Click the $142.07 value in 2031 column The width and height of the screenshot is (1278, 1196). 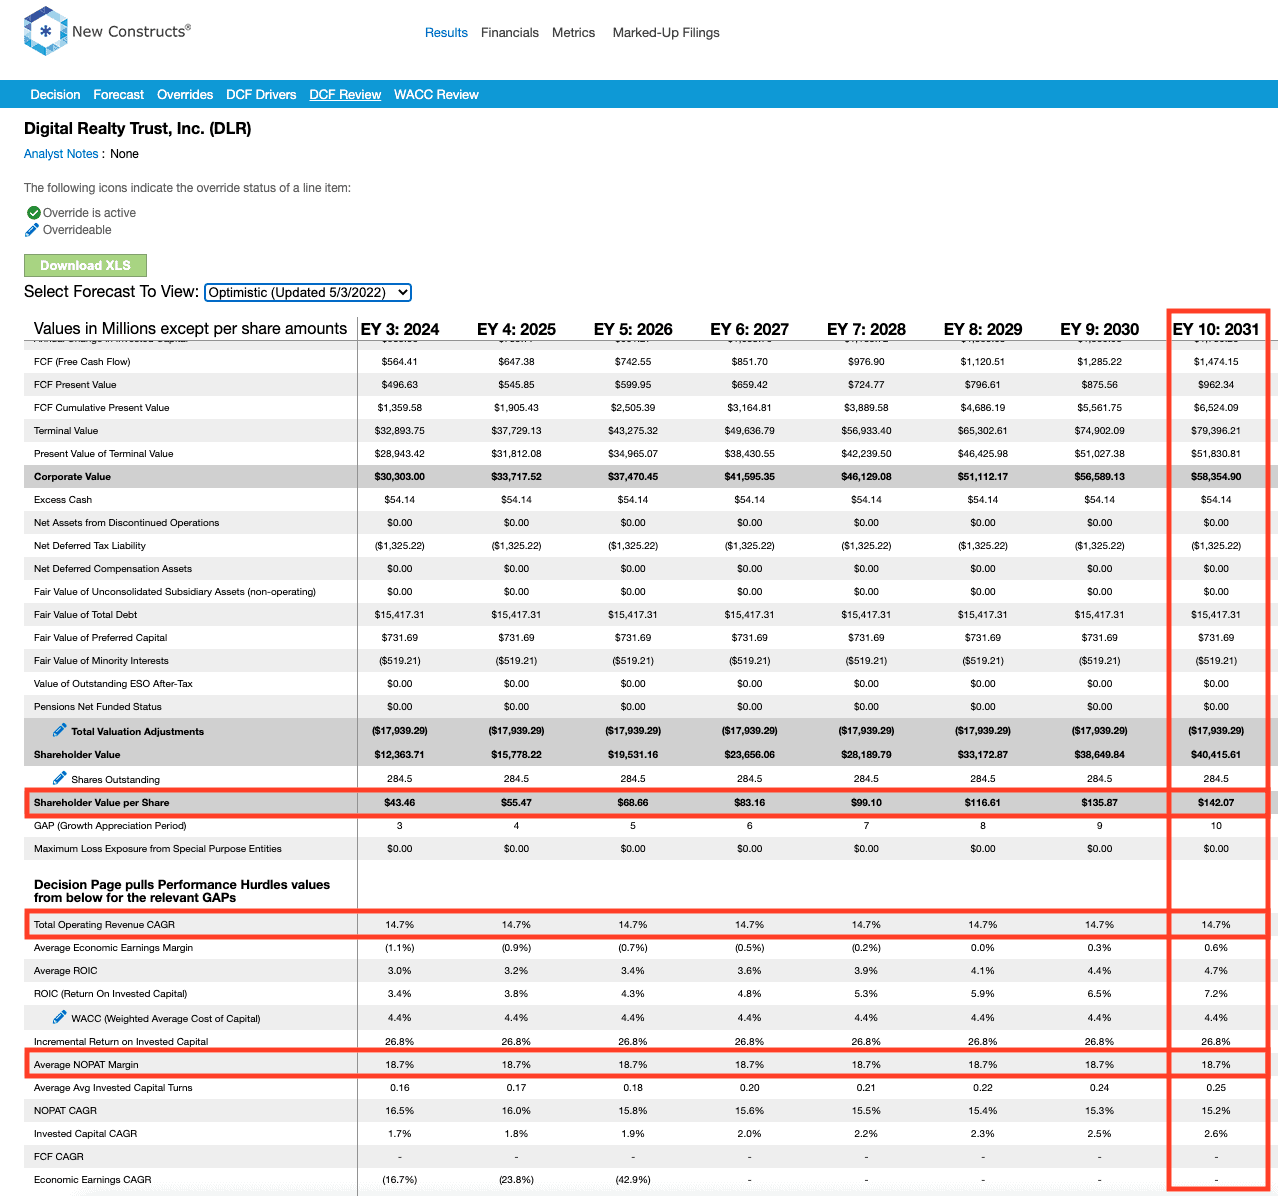point(1216,802)
